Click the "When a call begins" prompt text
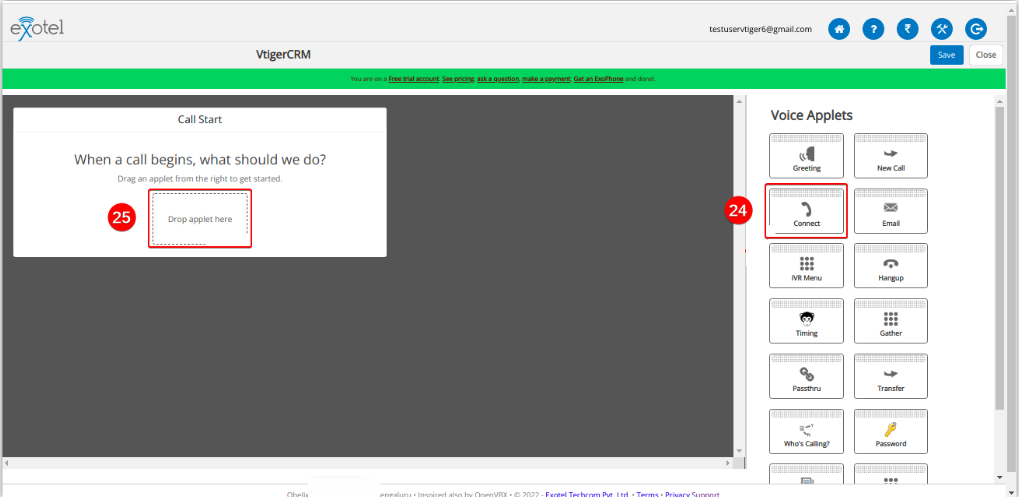The image size is (1019, 497). click(x=200, y=160)
